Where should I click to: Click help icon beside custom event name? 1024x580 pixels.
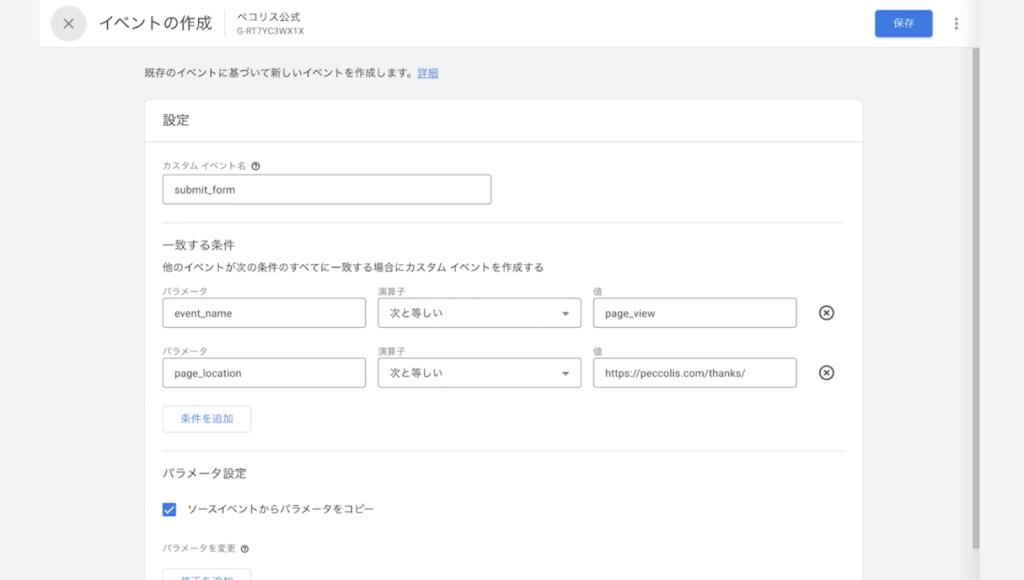(x=255, y=166)
